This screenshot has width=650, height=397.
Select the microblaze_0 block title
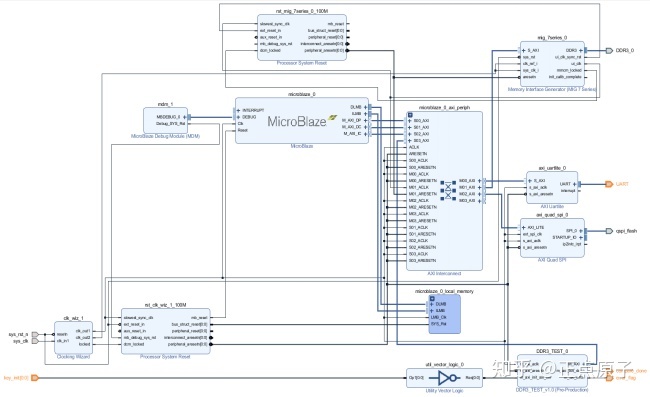coord(302,94)
